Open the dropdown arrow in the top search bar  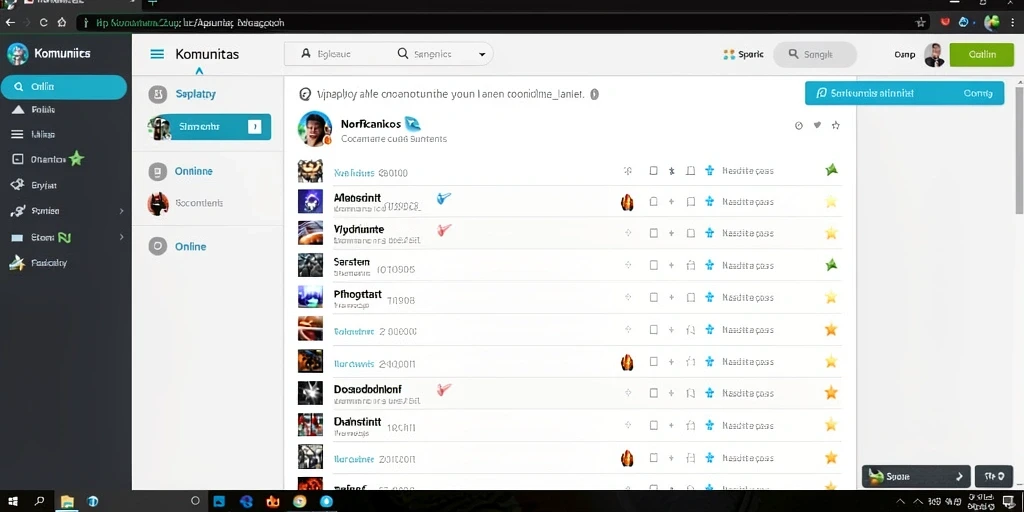click(x=482, y=54)
